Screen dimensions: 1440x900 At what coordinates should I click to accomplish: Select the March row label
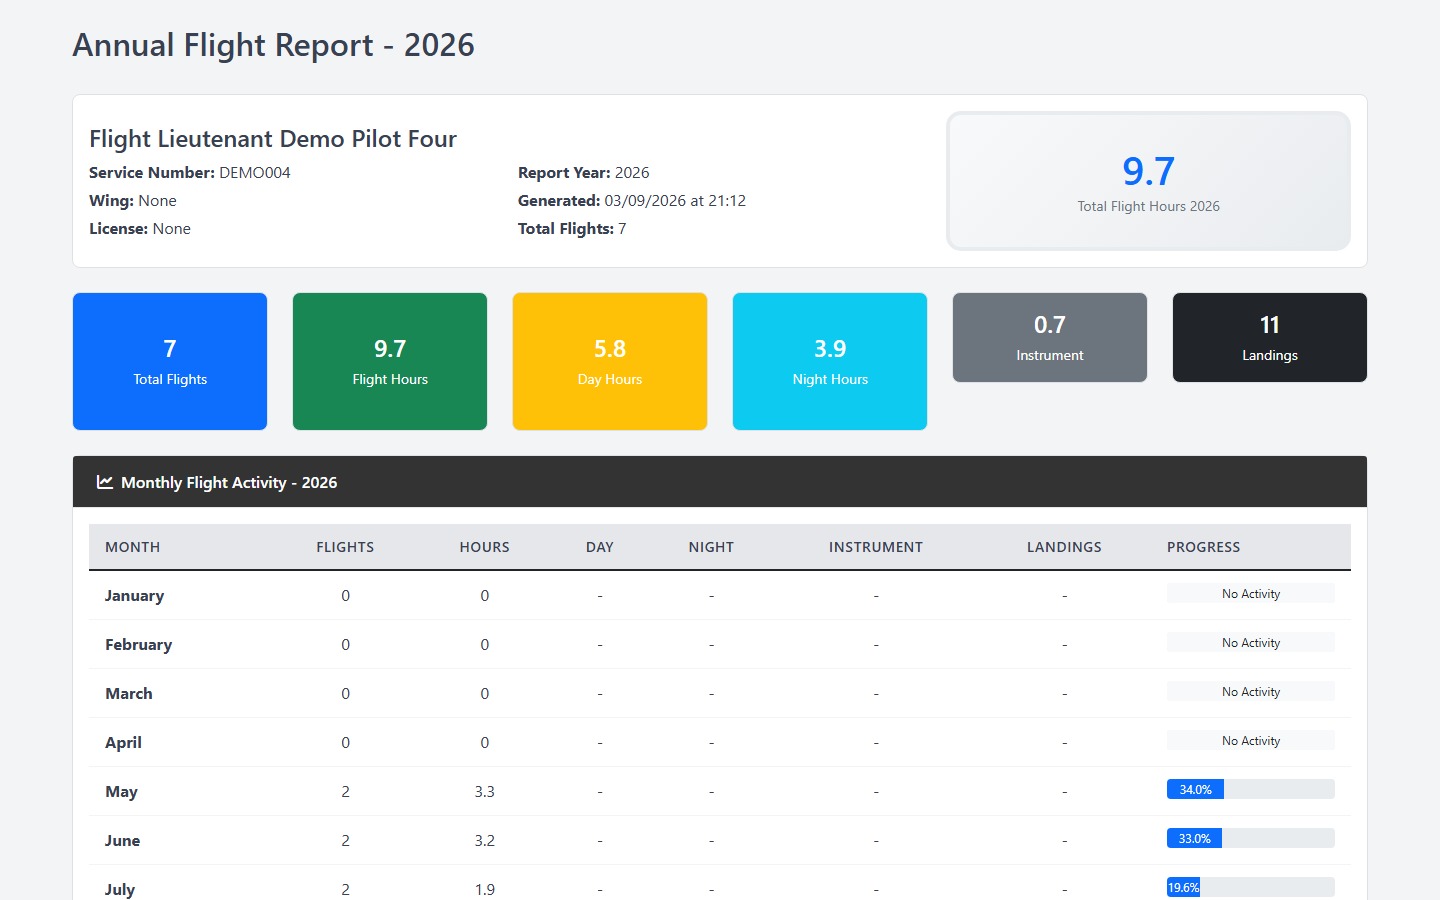click(129, 693)
